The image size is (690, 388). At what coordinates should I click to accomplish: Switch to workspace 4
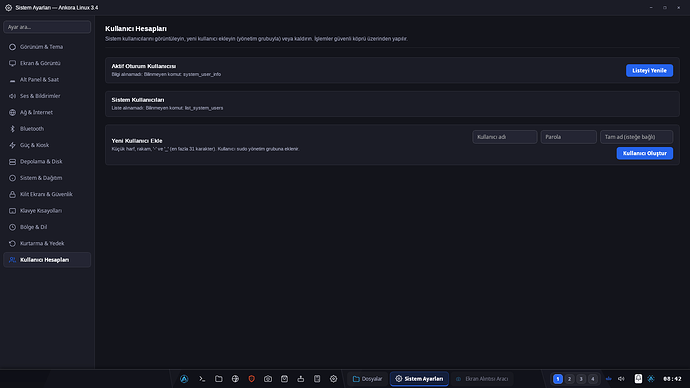593,379
